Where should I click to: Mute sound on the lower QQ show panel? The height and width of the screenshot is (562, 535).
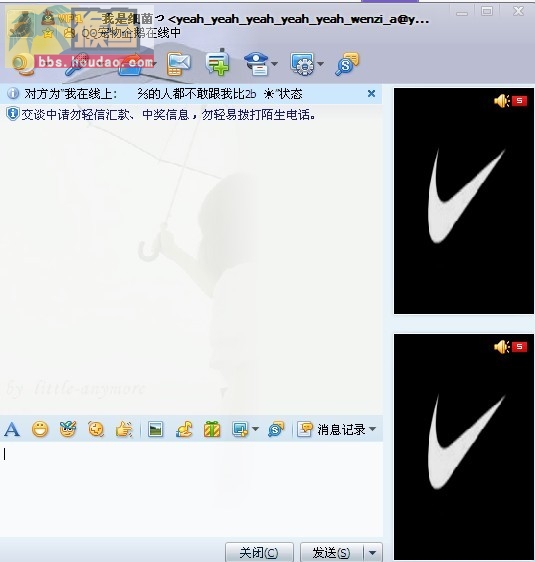click(x=502, y=347)
